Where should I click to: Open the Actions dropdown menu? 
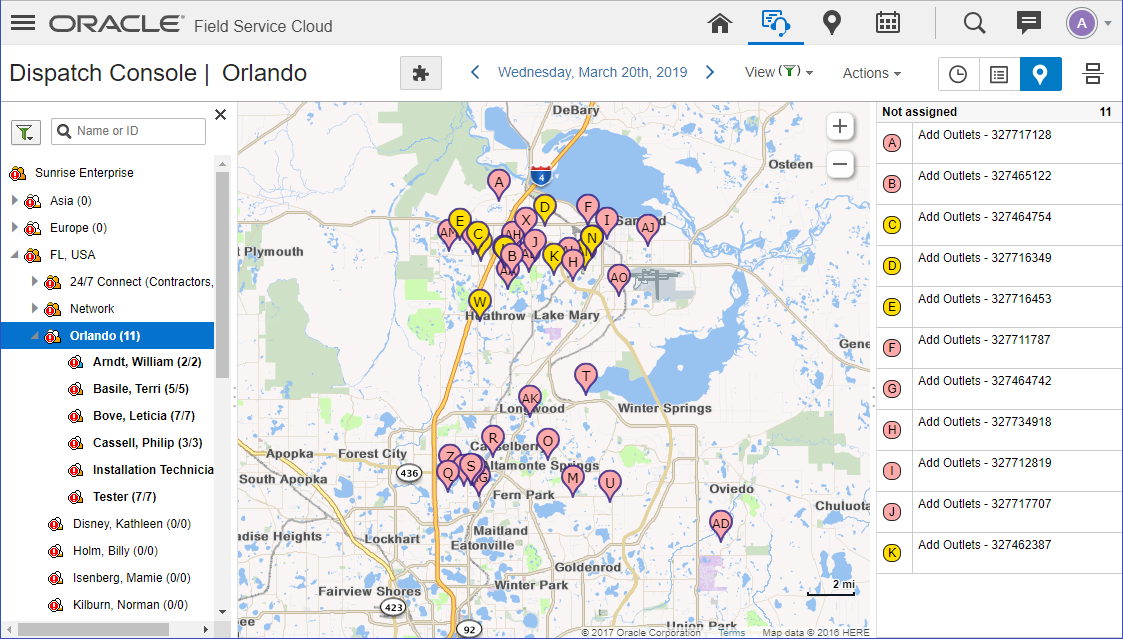click(x=872, y=73)
